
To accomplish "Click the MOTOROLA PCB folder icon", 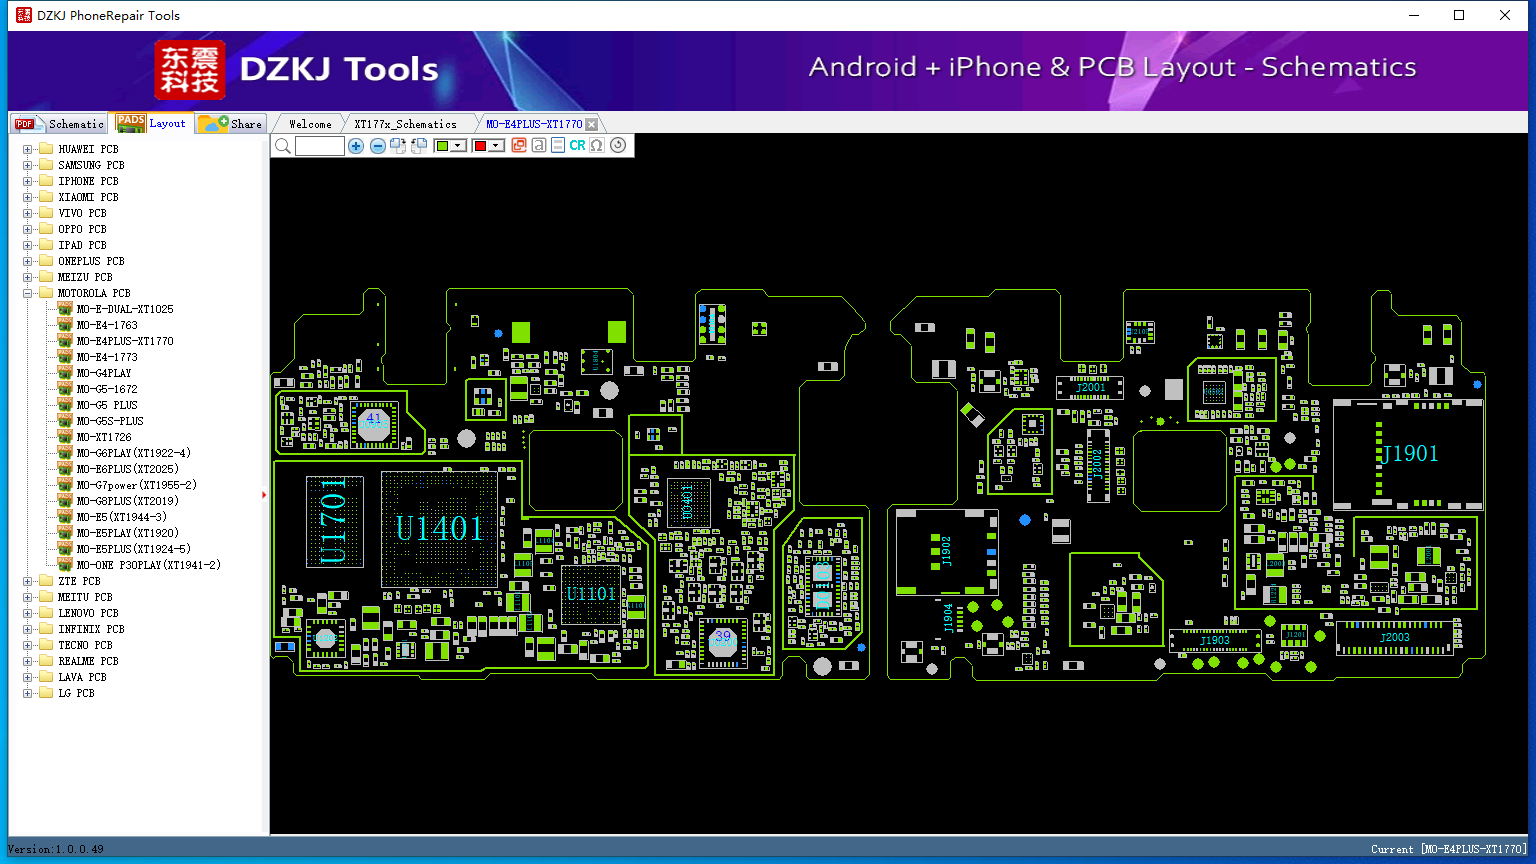I will tap(45, 293).
